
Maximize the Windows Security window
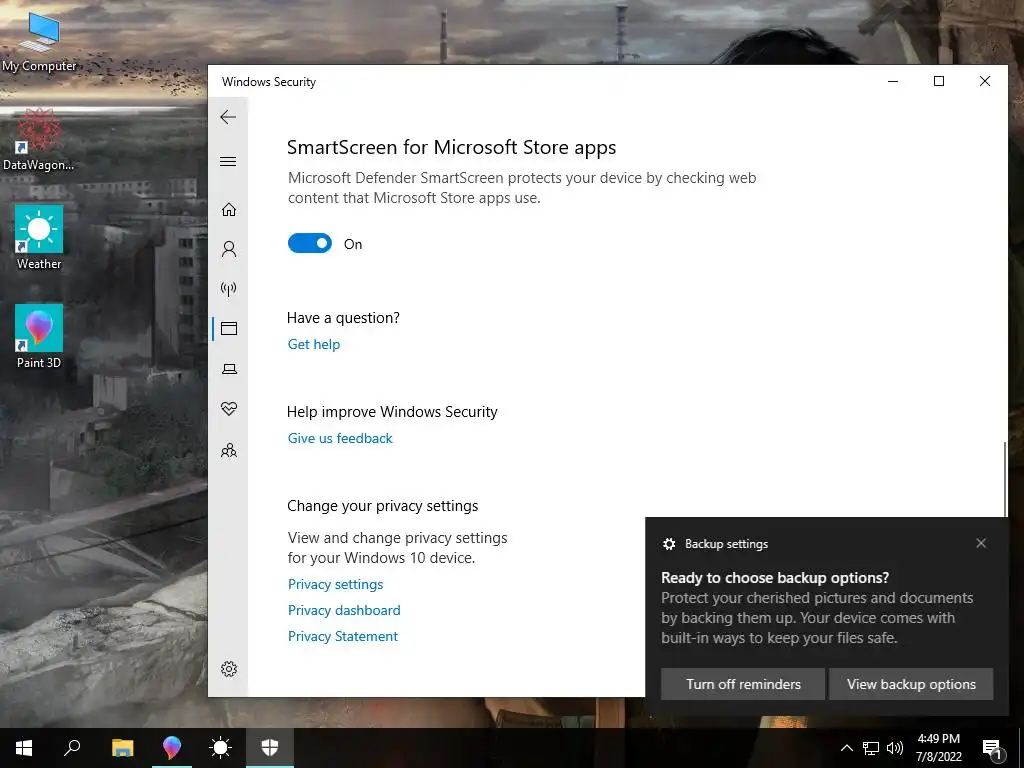pos(938,81)
